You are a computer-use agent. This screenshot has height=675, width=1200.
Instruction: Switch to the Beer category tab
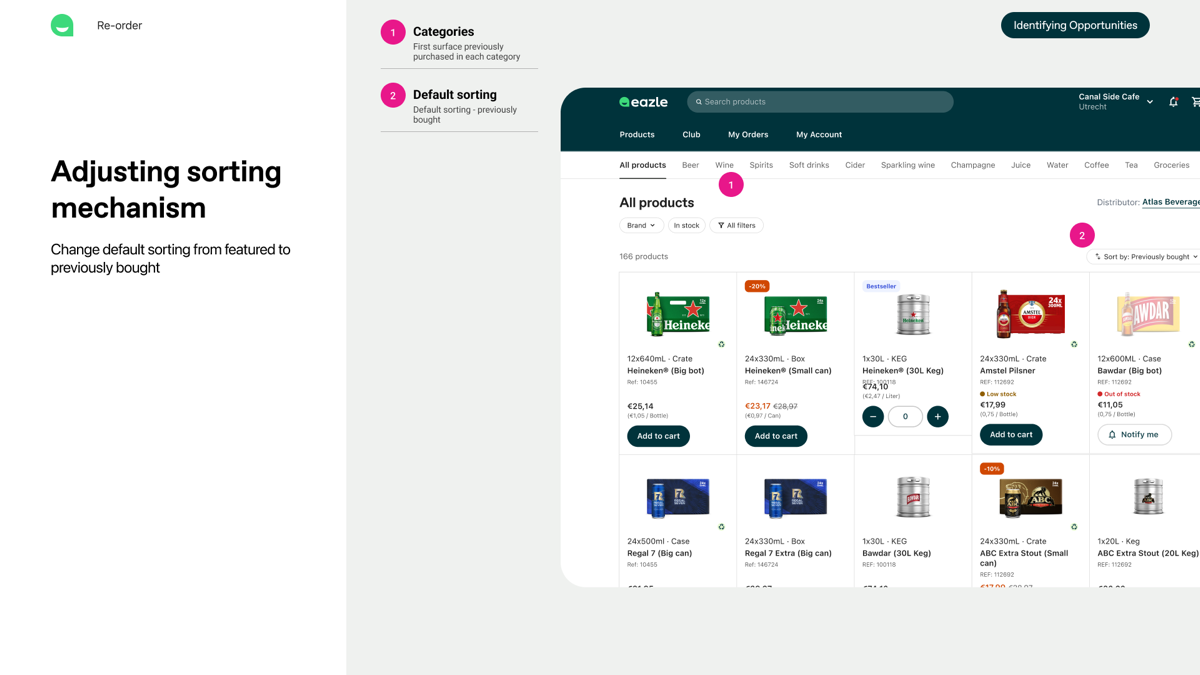(x=690, y=165)
